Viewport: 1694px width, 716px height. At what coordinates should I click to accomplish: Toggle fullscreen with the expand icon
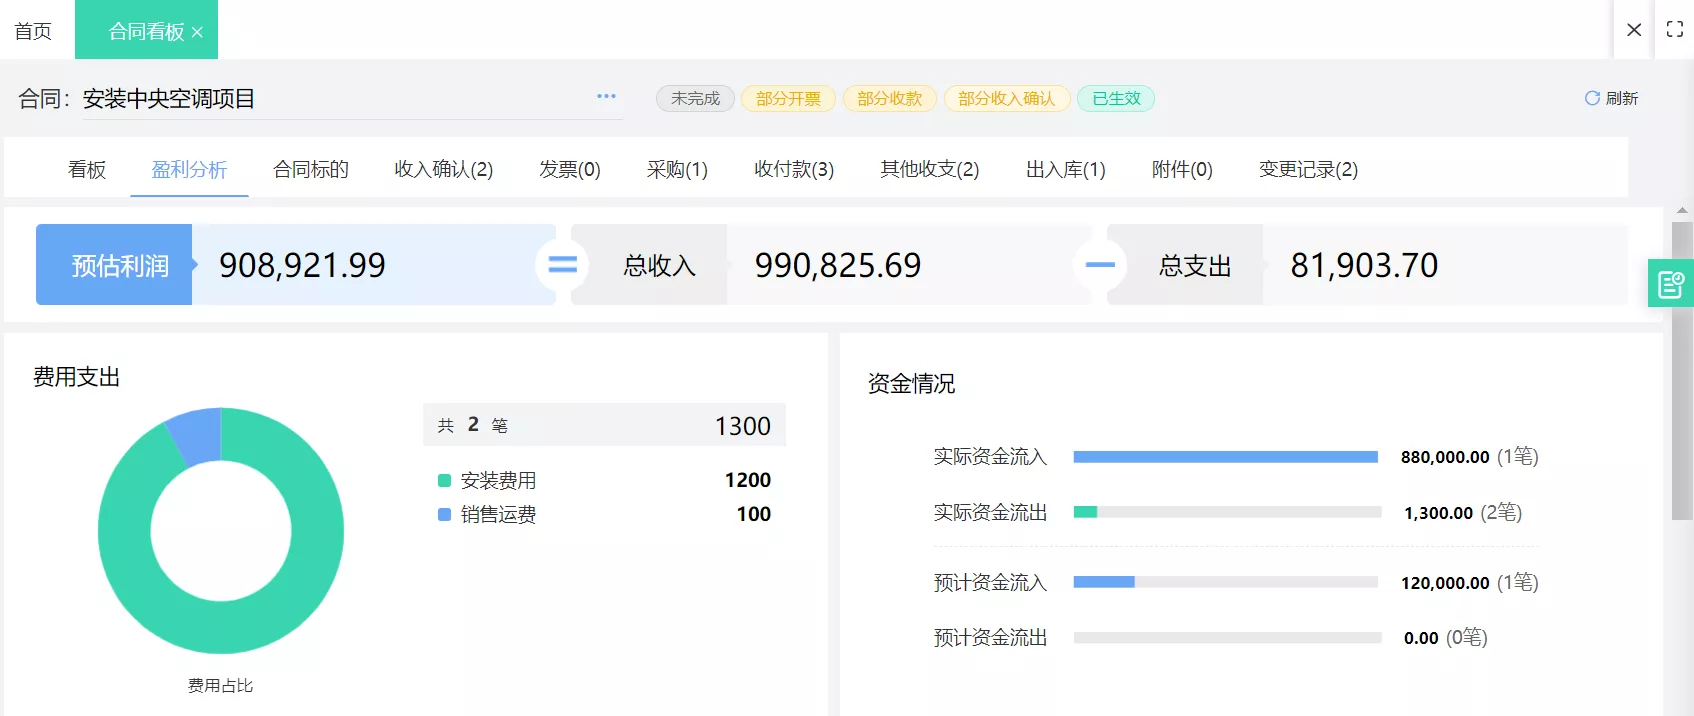point(1675,30)
